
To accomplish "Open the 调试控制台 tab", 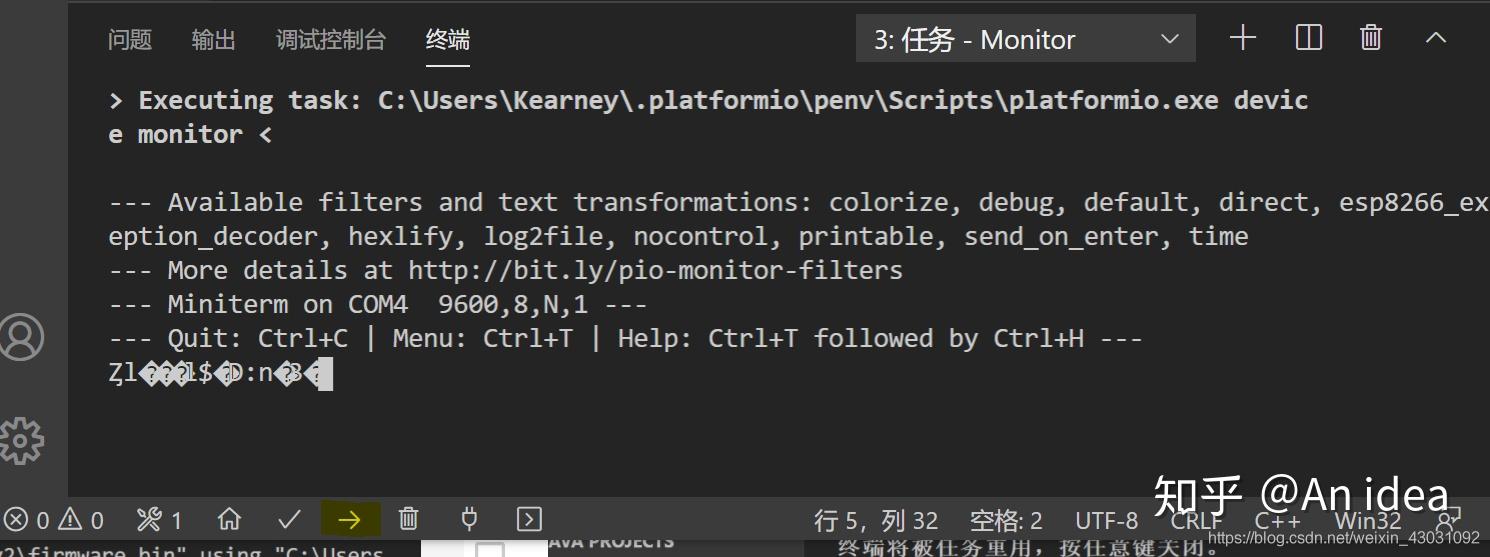I will pyautogui.click(x=330, y=40).
